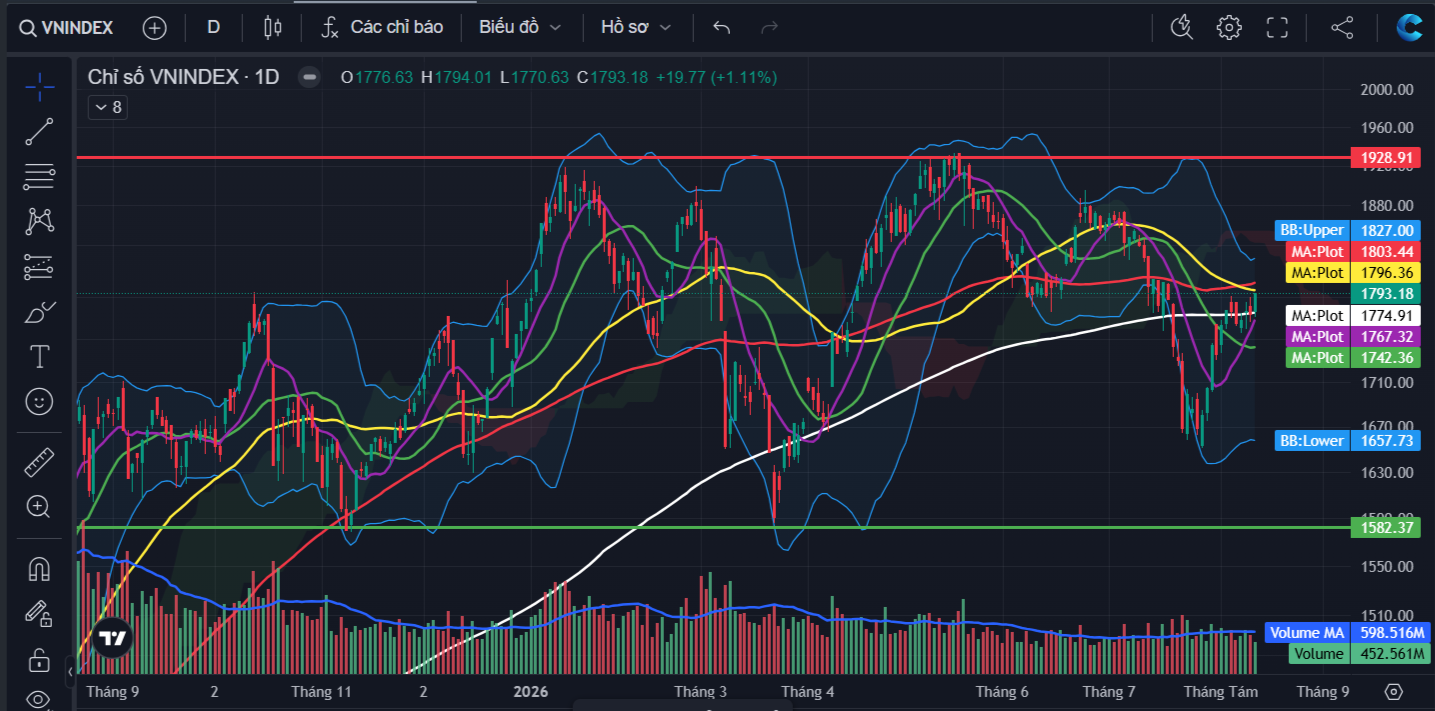The height and width of the screenshot is (711, 1435).
Task: Share the chart
Action: click(x=1342, y=27)
